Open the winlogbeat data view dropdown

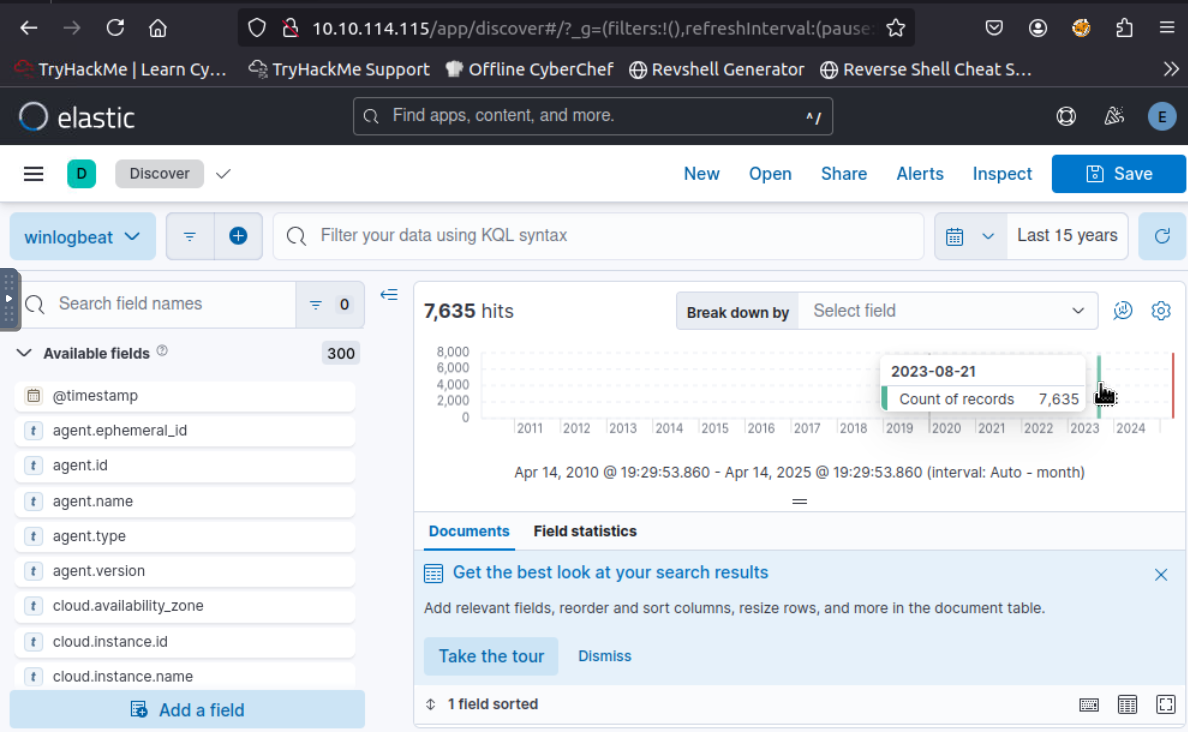[83, 237]
